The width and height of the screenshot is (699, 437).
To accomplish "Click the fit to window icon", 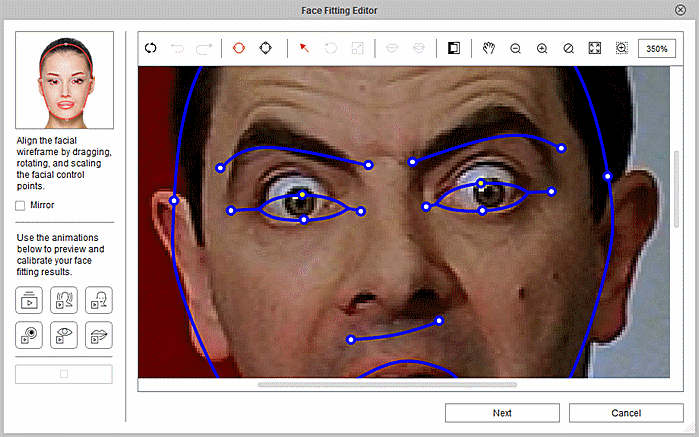I will tap(595, 48).
